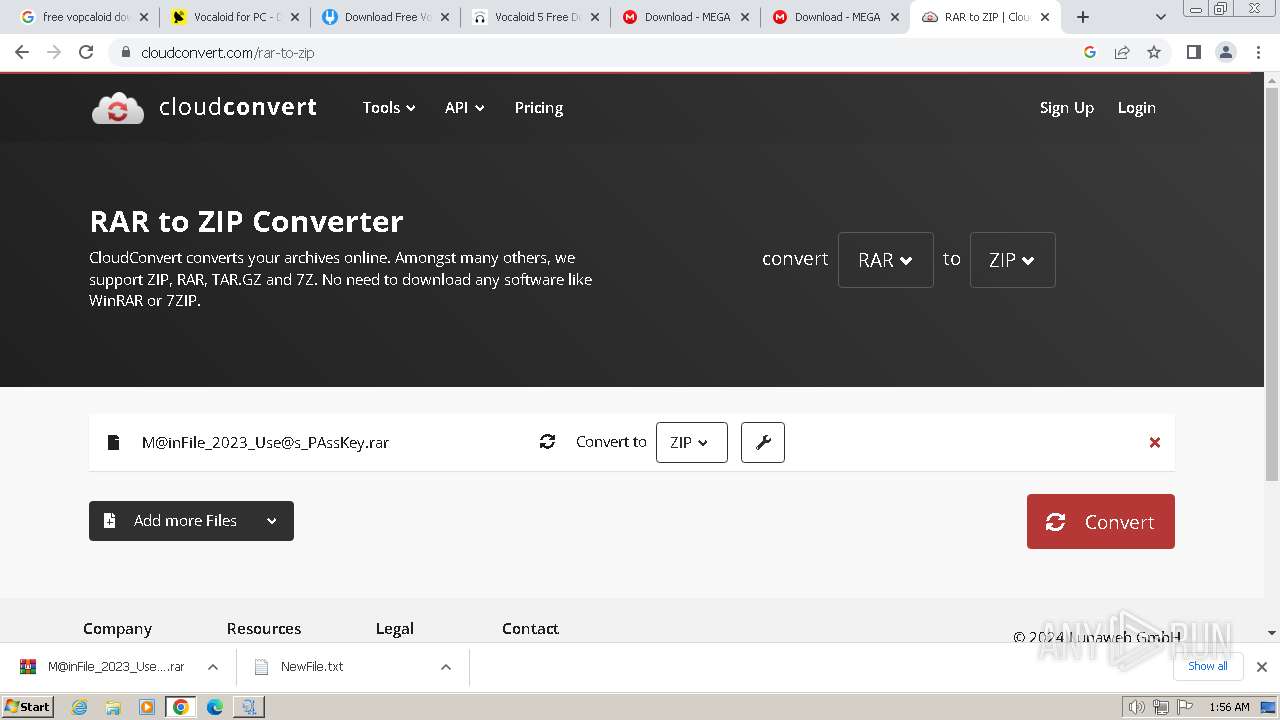Screen dimensions: 1280x720
Task: Click the Company footer heading
Action: point(117,628)
